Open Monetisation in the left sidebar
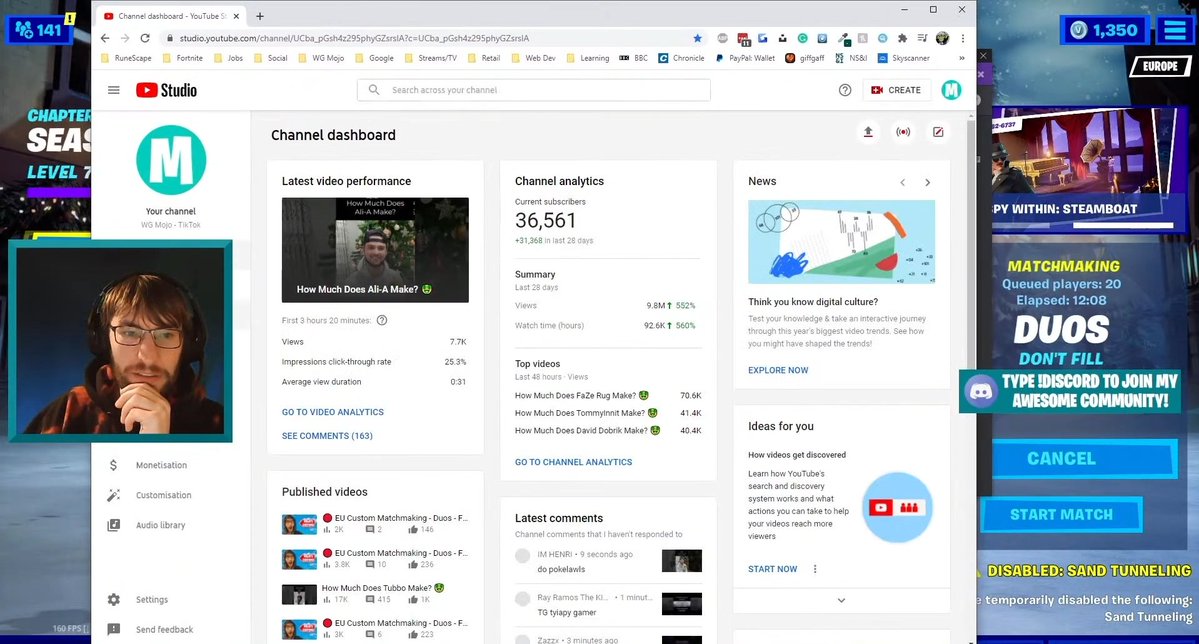Screen dimensions: 1199x644 point(161,465)
